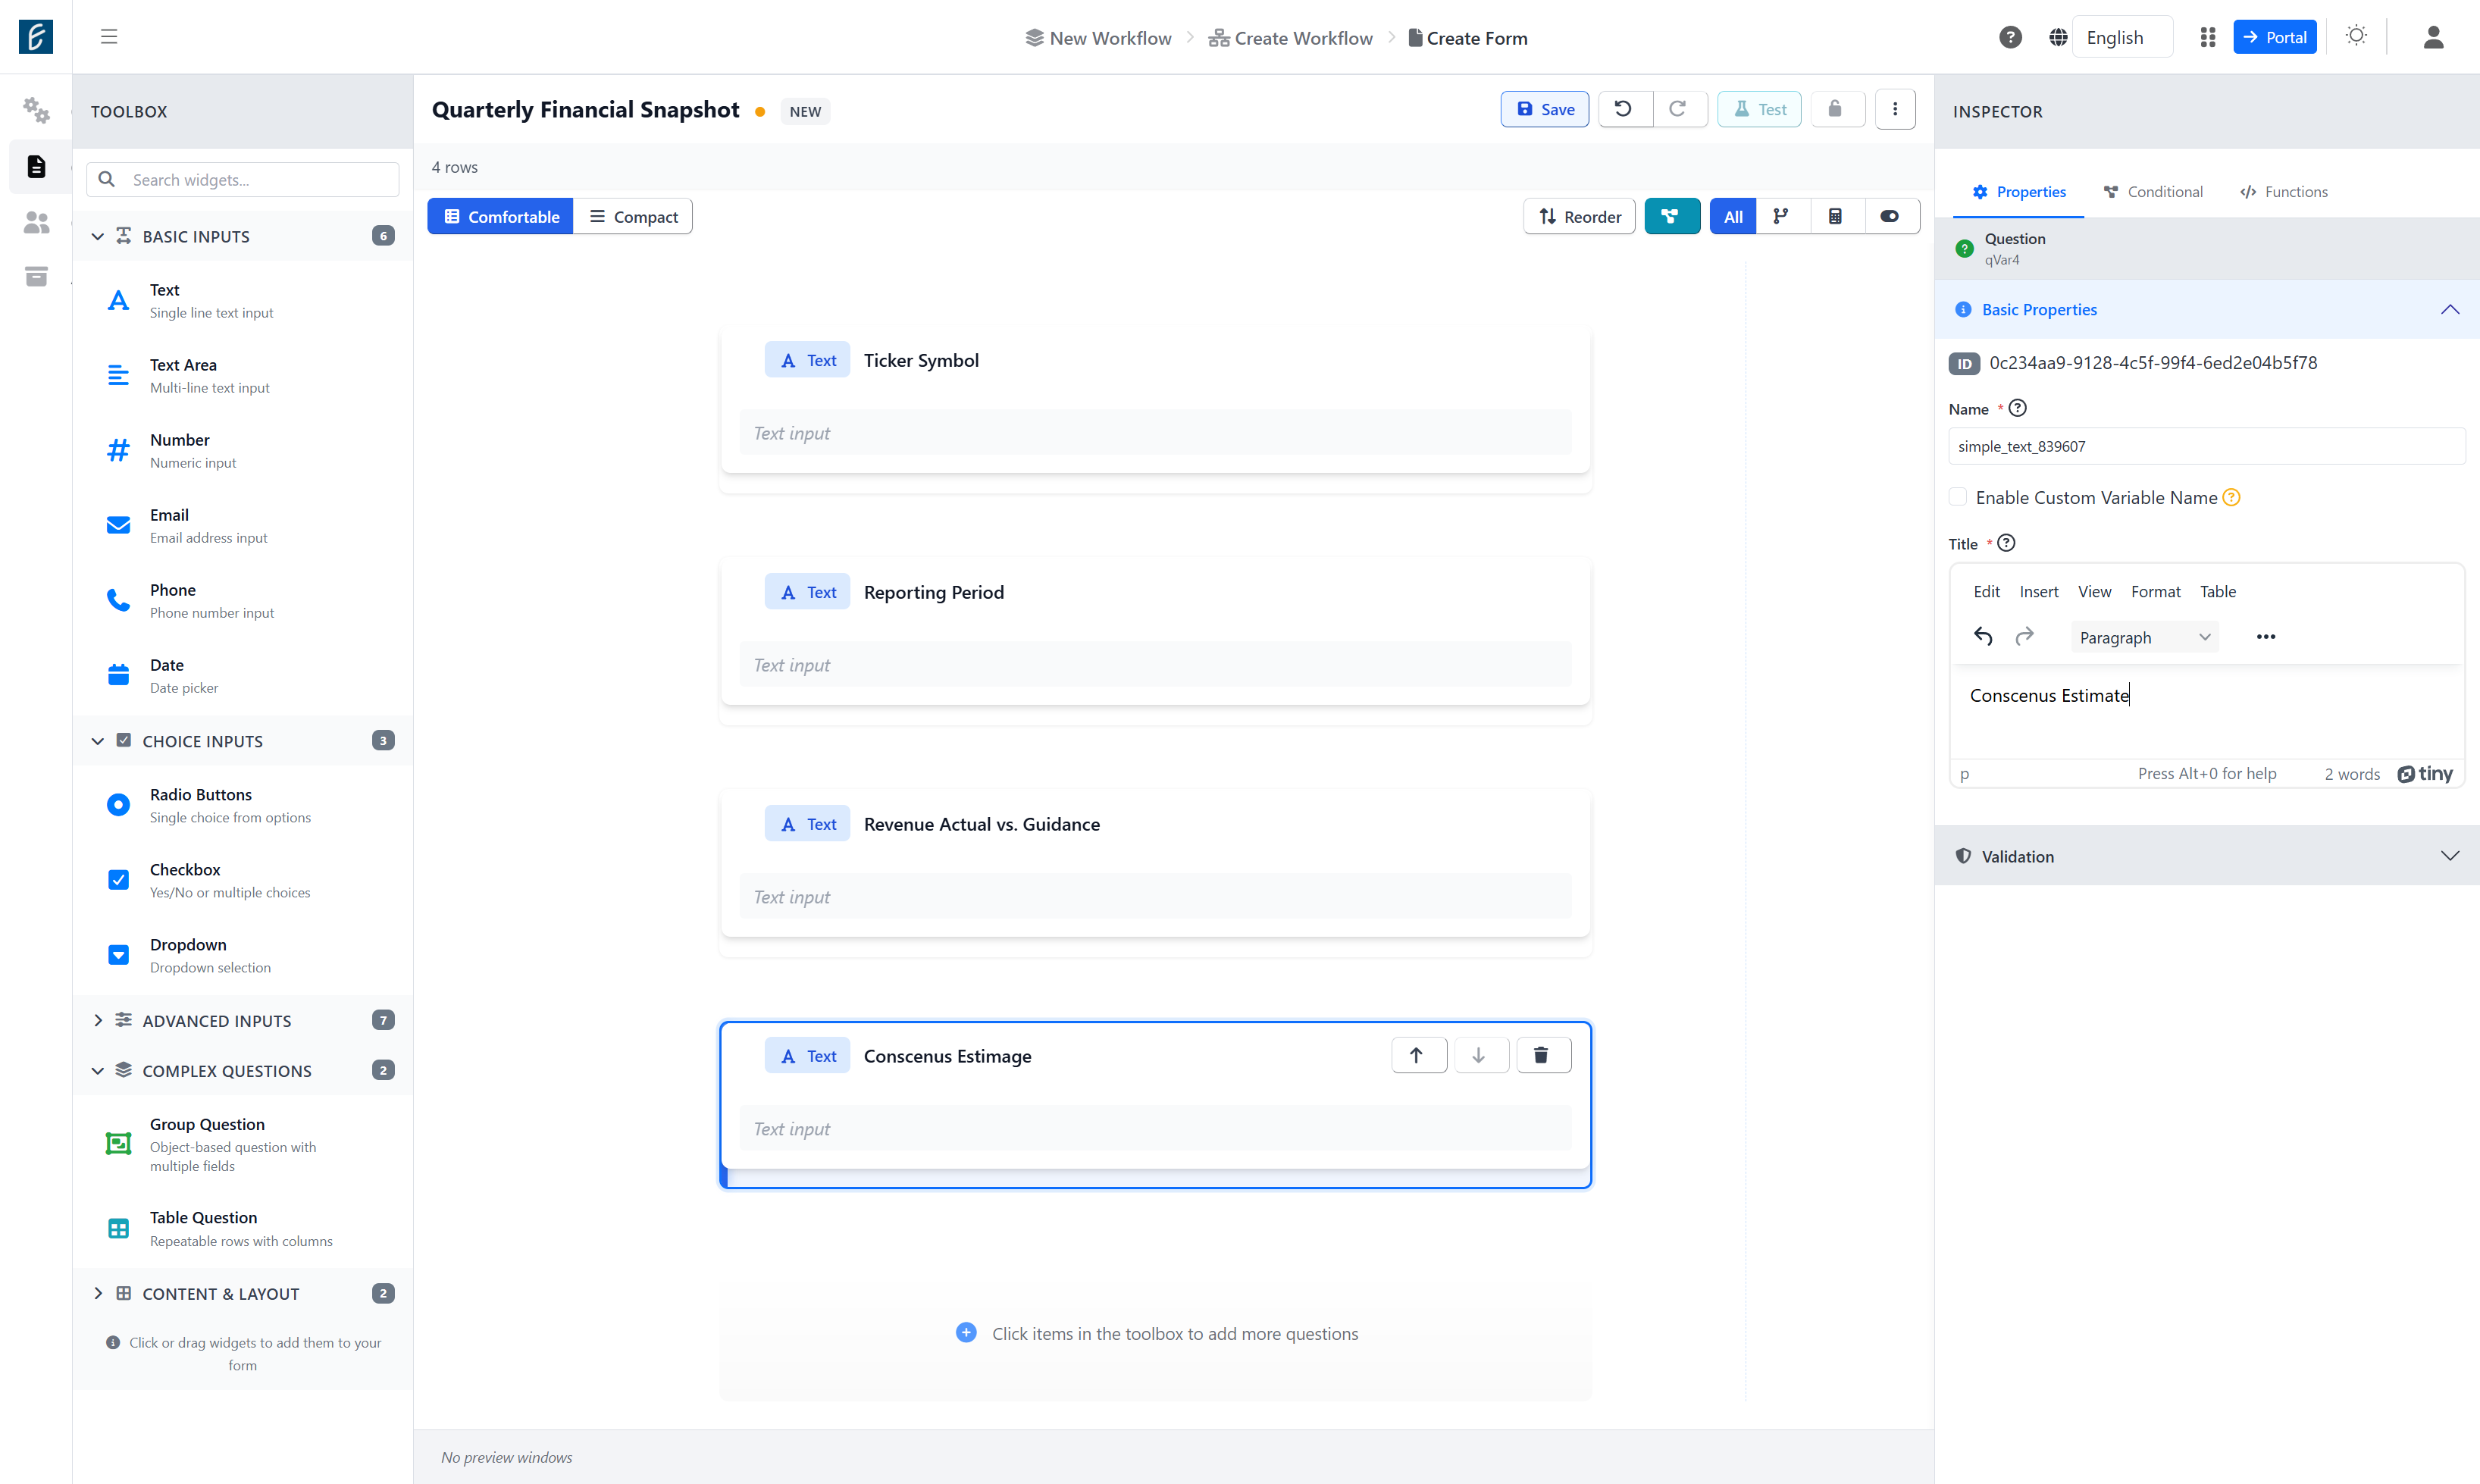
Task: Delete the Conscenus Estimage question
Action: (x=1543, y=1055)
